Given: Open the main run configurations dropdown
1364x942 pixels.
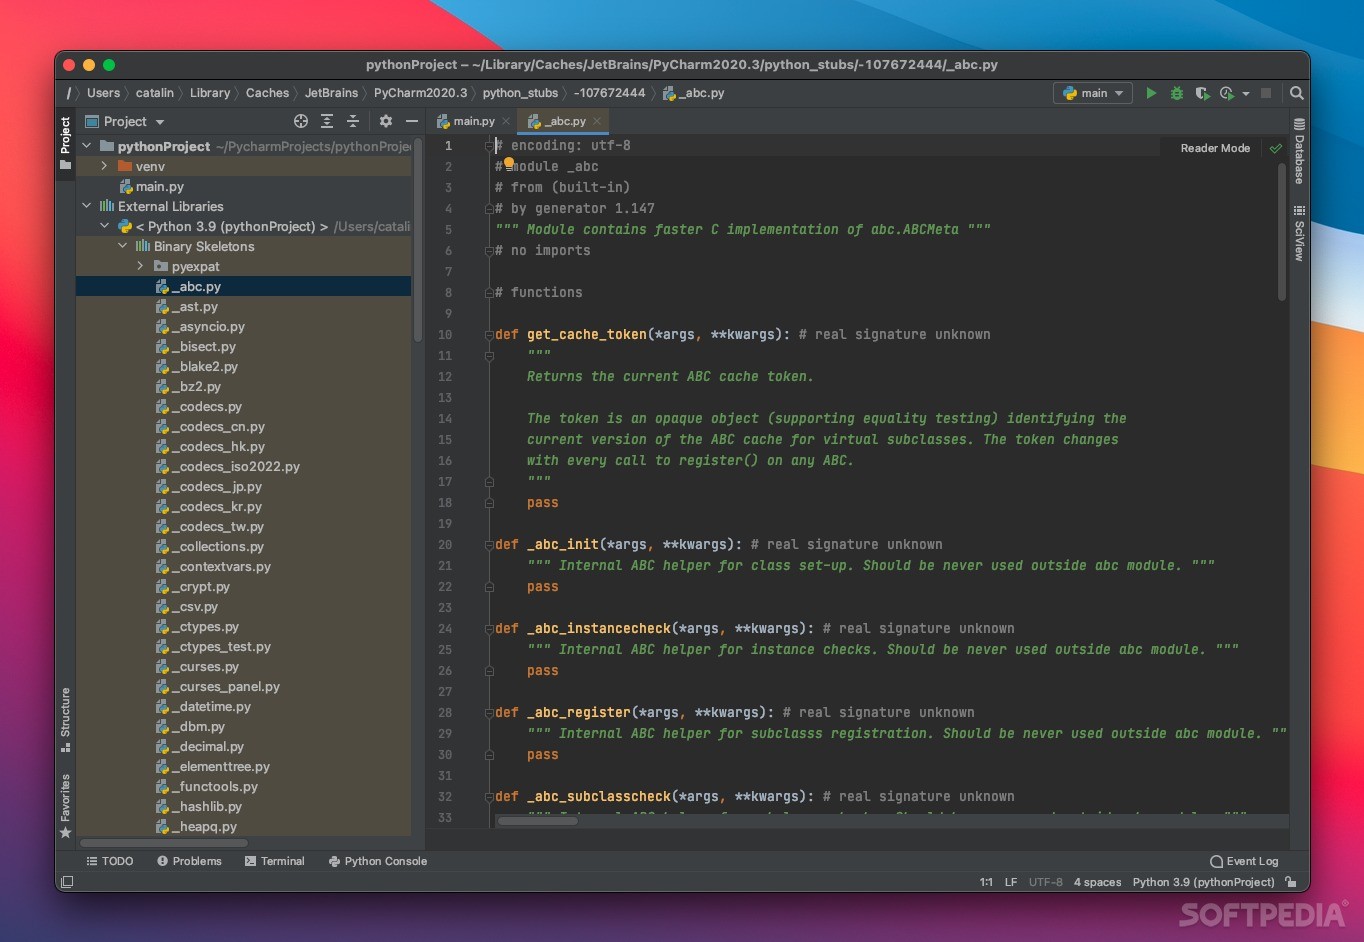Looking at the screenshot, I should coord(1092,92).
